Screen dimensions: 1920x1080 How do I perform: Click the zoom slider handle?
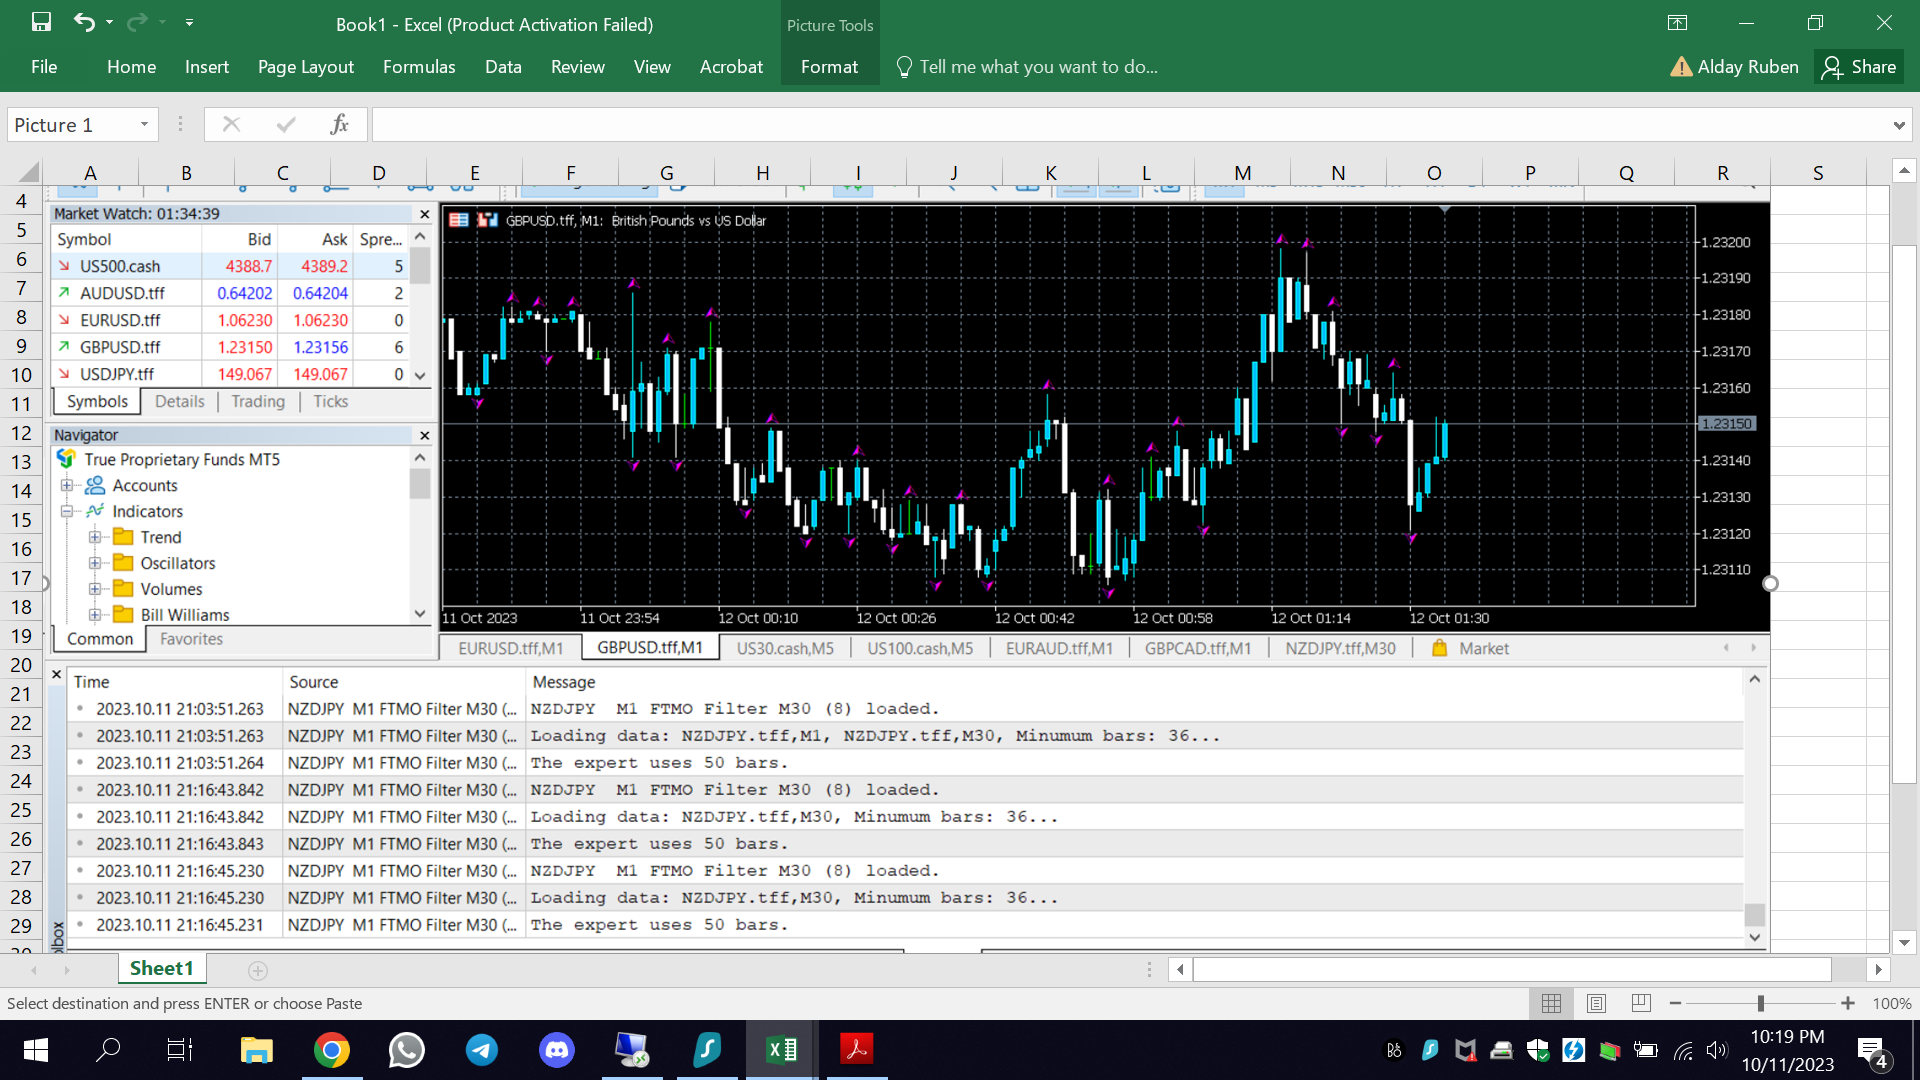tap(1761, 1003)
